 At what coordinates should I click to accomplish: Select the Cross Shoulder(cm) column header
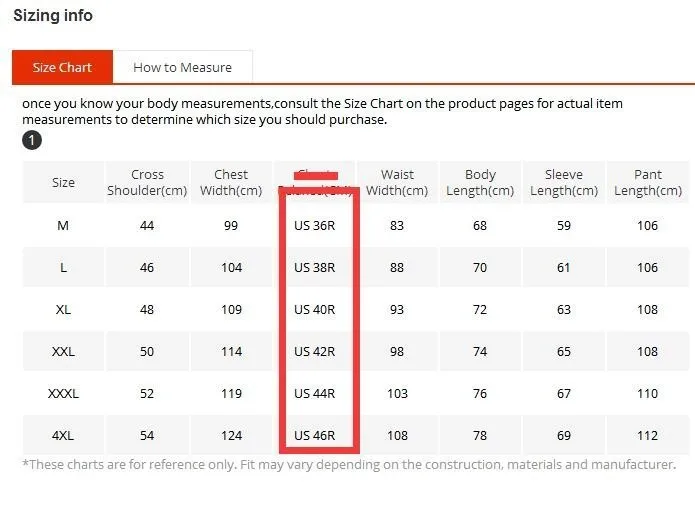(147, 183)
